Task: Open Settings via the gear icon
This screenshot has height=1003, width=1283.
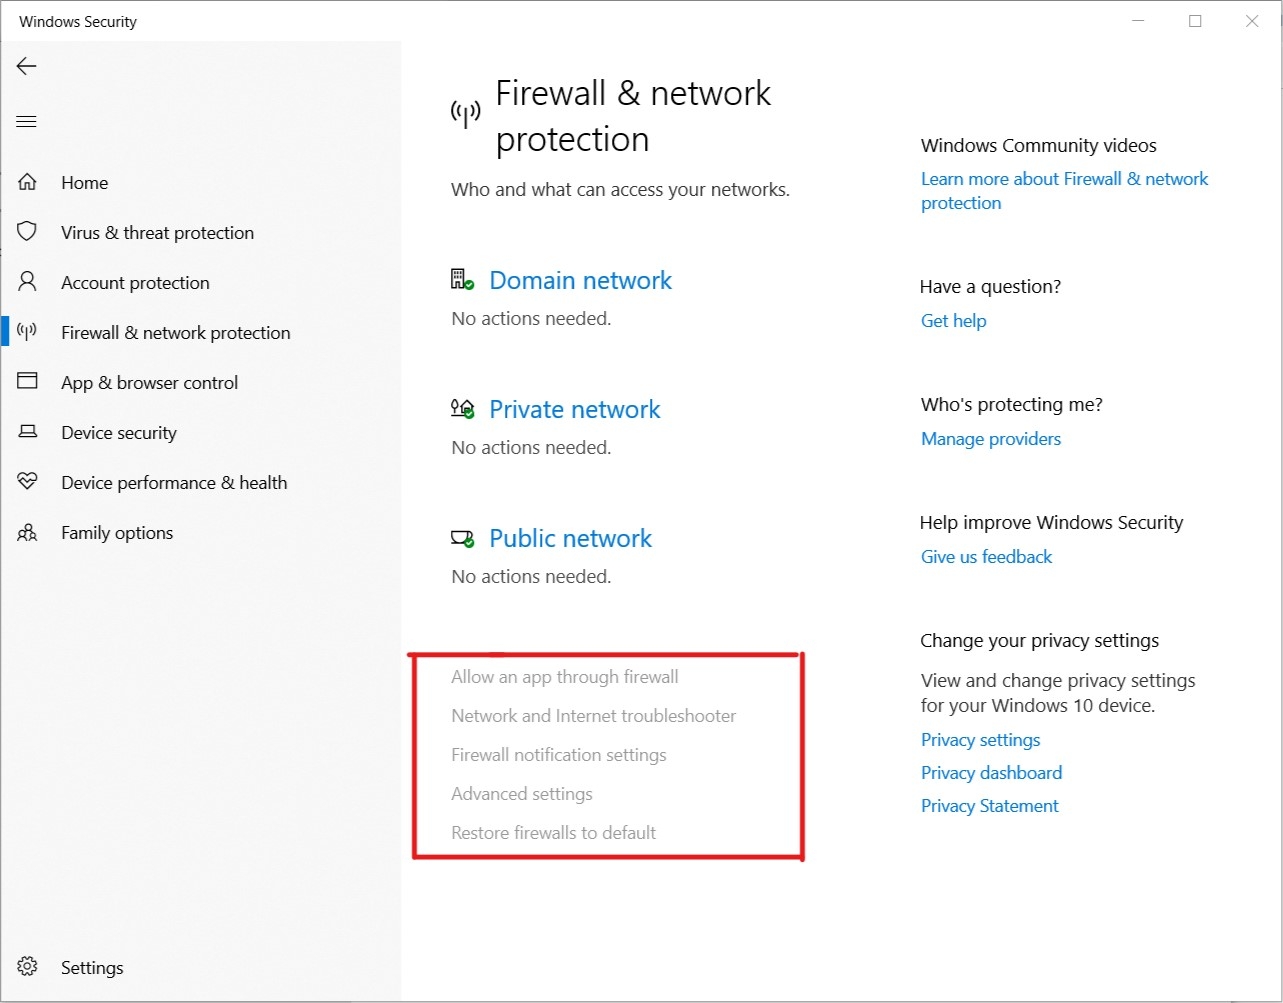Action: 27,967
